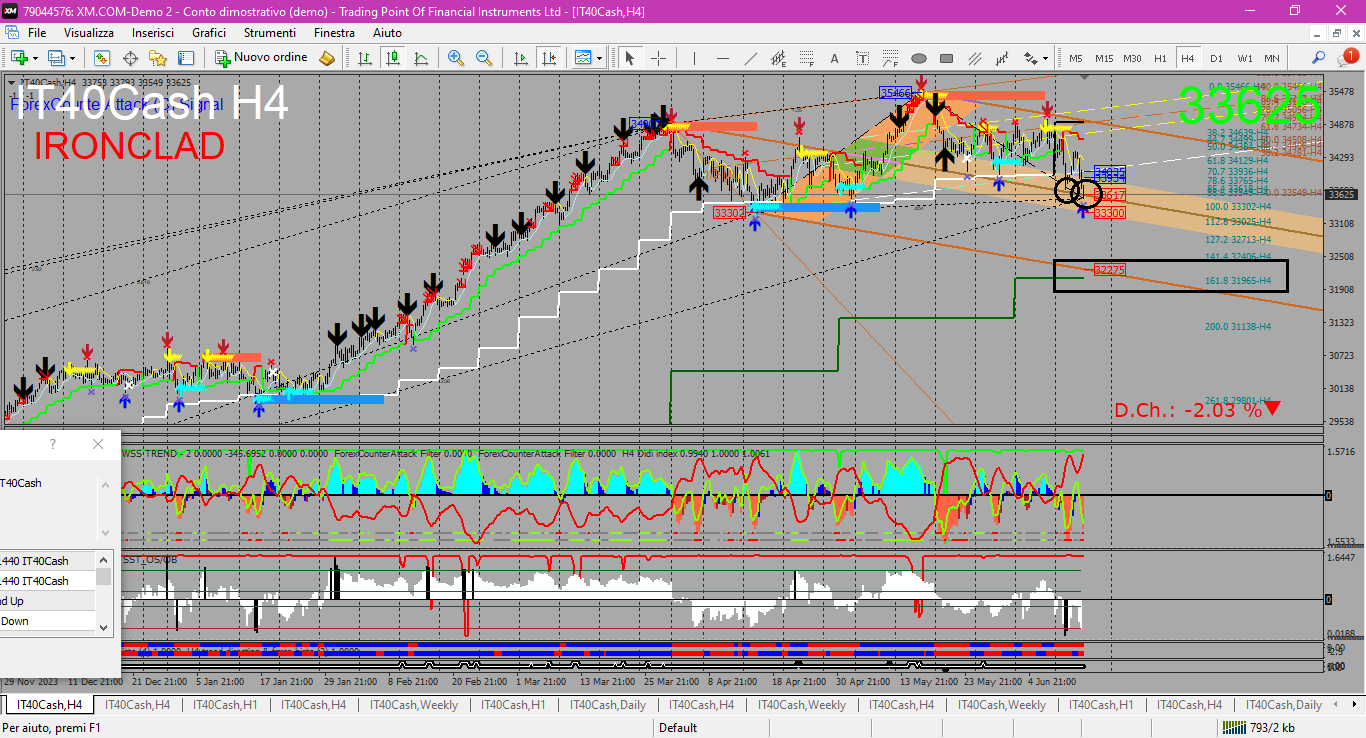The width and height of the screenshot is (1366, 738).
Task: Select the ellipse drawing tool
Action: point(919,58)
